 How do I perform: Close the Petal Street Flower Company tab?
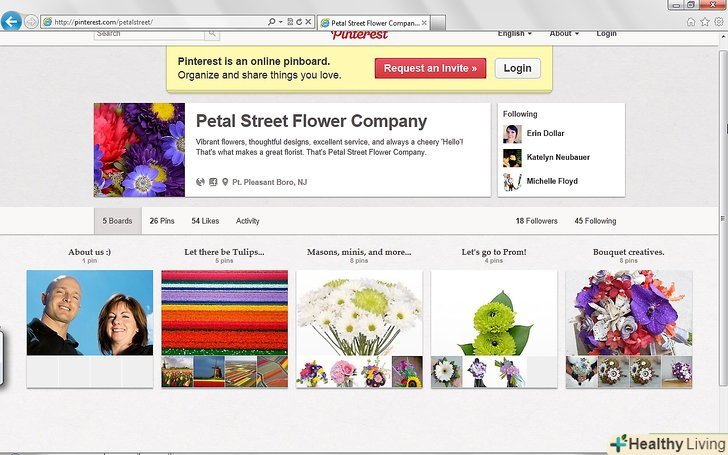[424, 23]
